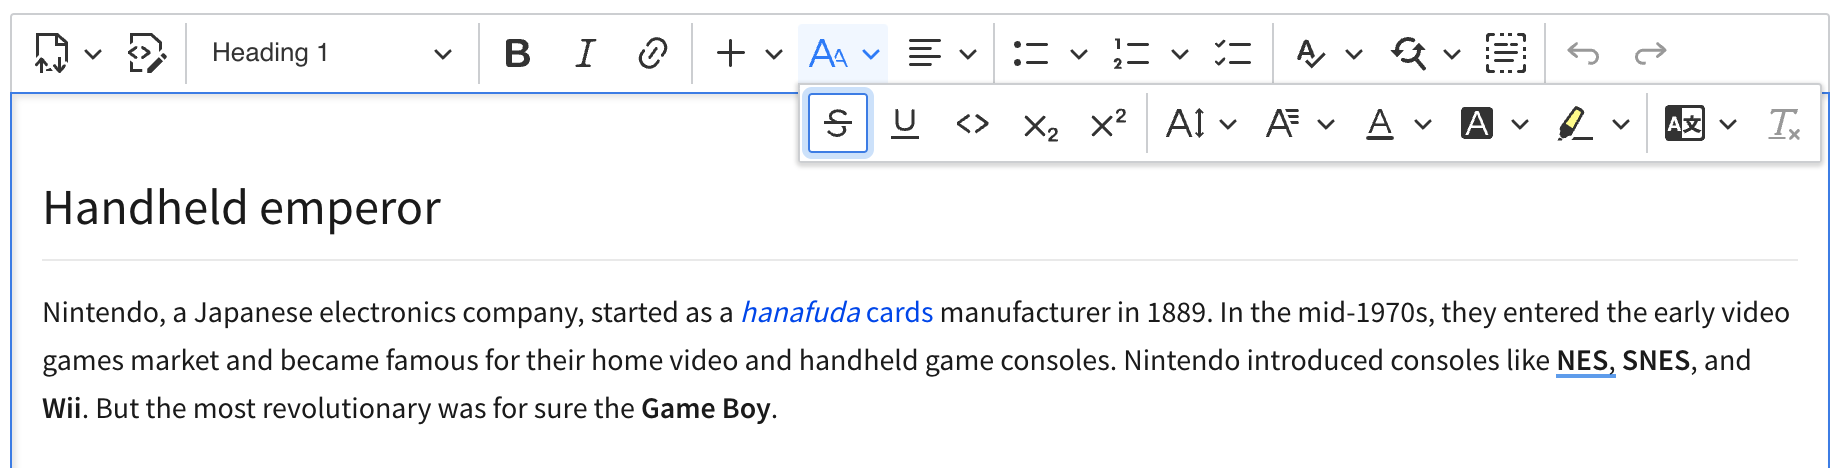Toggle the to-do checklist
Viewport: 1846px width, 468px height.
[x=1233, y=53]
